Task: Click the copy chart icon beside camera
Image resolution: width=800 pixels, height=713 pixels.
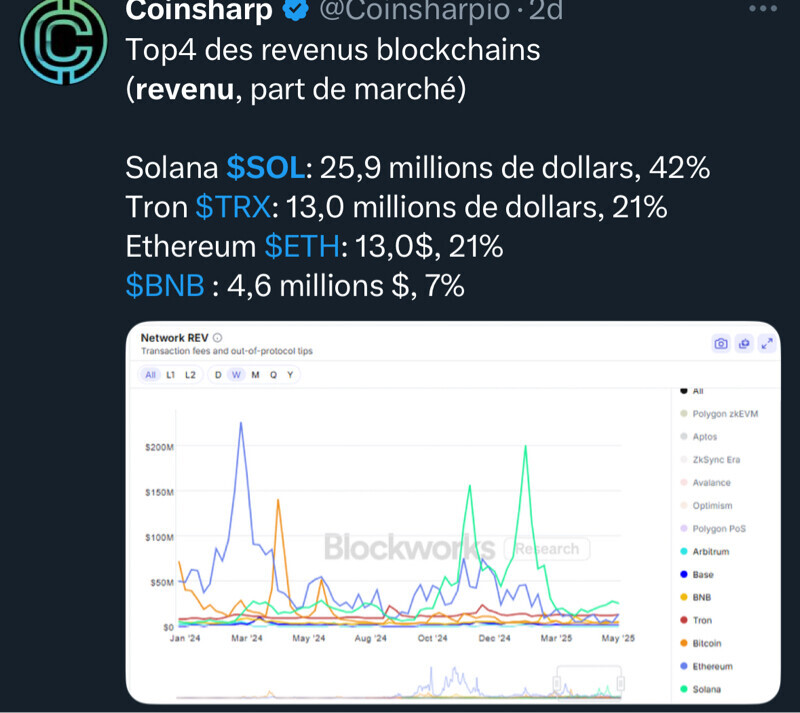Action: (x=744, y=344)
